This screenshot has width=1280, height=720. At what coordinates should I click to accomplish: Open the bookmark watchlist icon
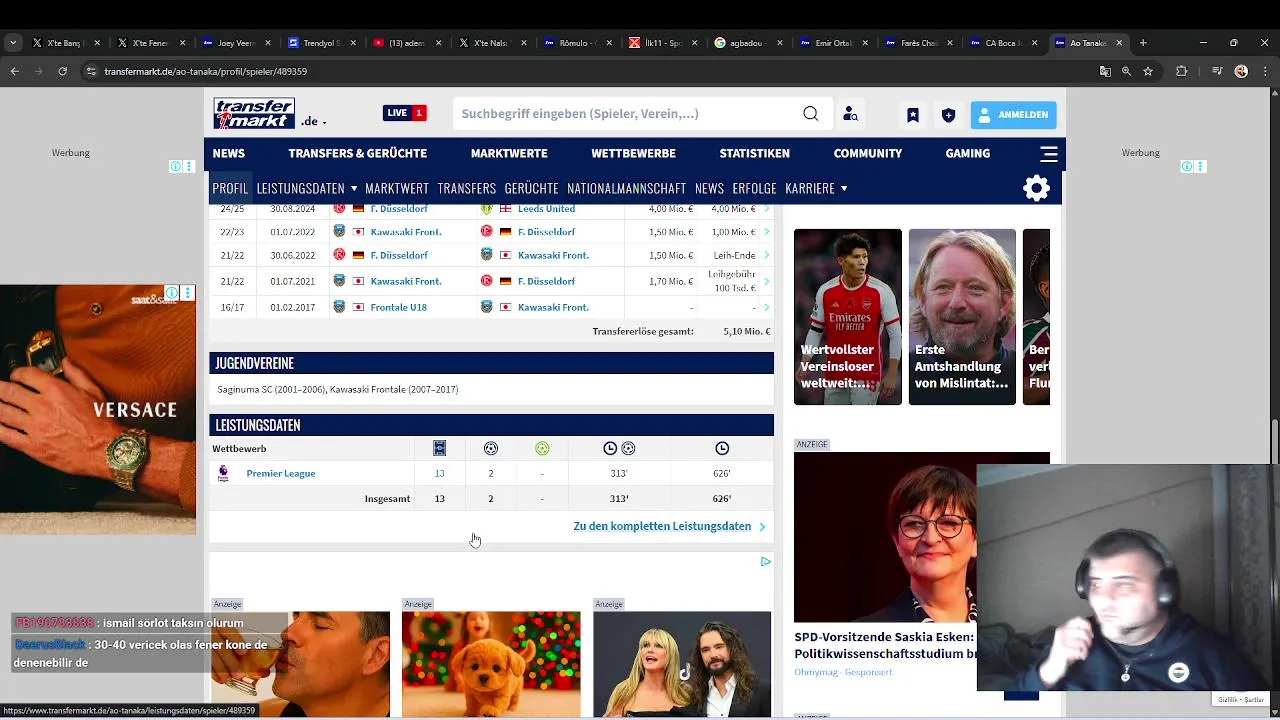[x=913, y=115]
